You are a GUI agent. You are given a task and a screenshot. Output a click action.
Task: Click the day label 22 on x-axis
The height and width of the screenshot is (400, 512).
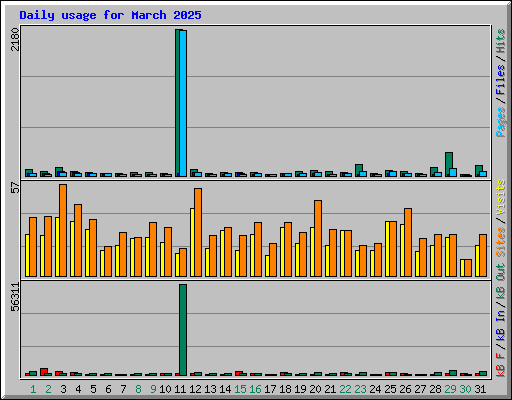[x=345, y=389]
